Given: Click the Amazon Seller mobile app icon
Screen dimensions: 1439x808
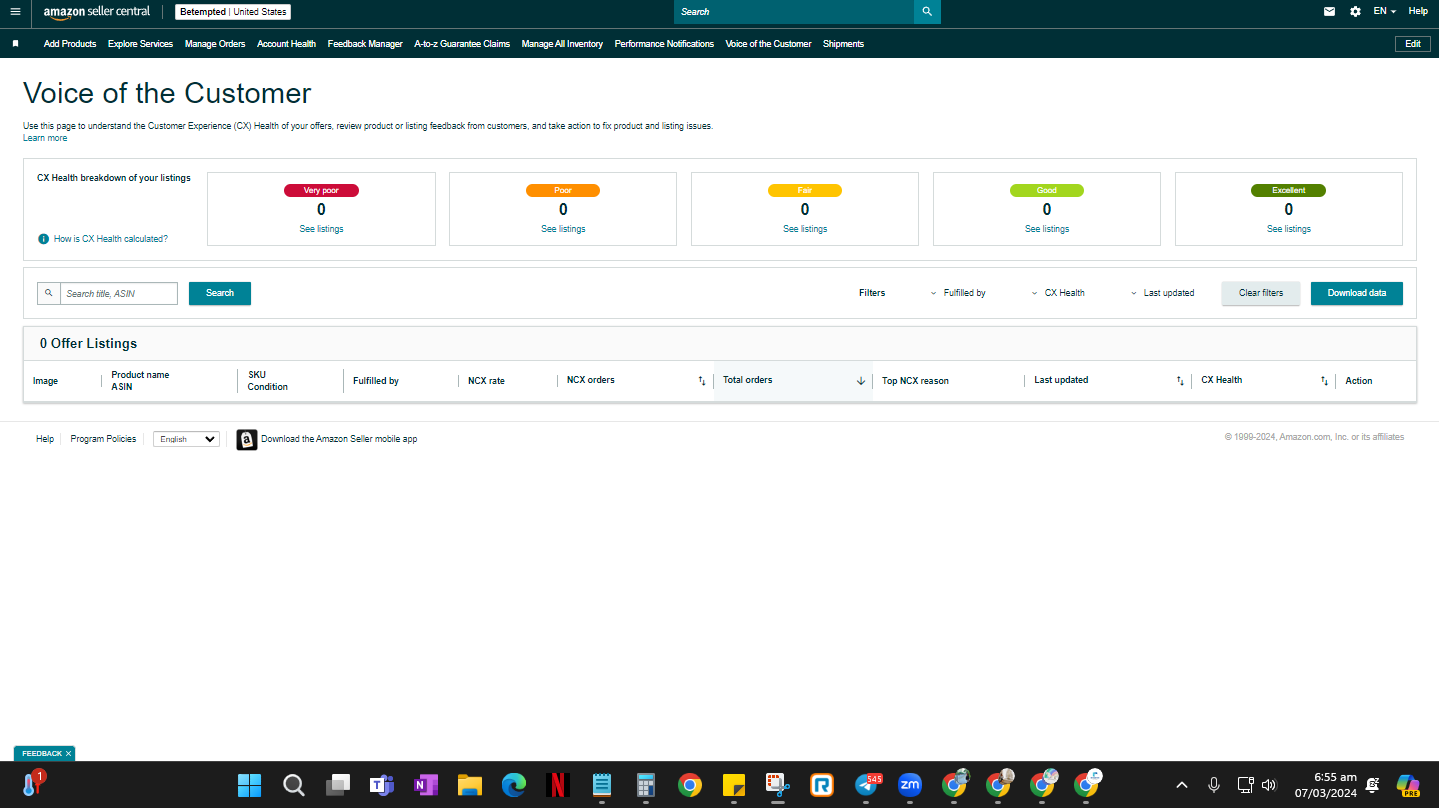Looking at the screenshot, I should (247, 439).
